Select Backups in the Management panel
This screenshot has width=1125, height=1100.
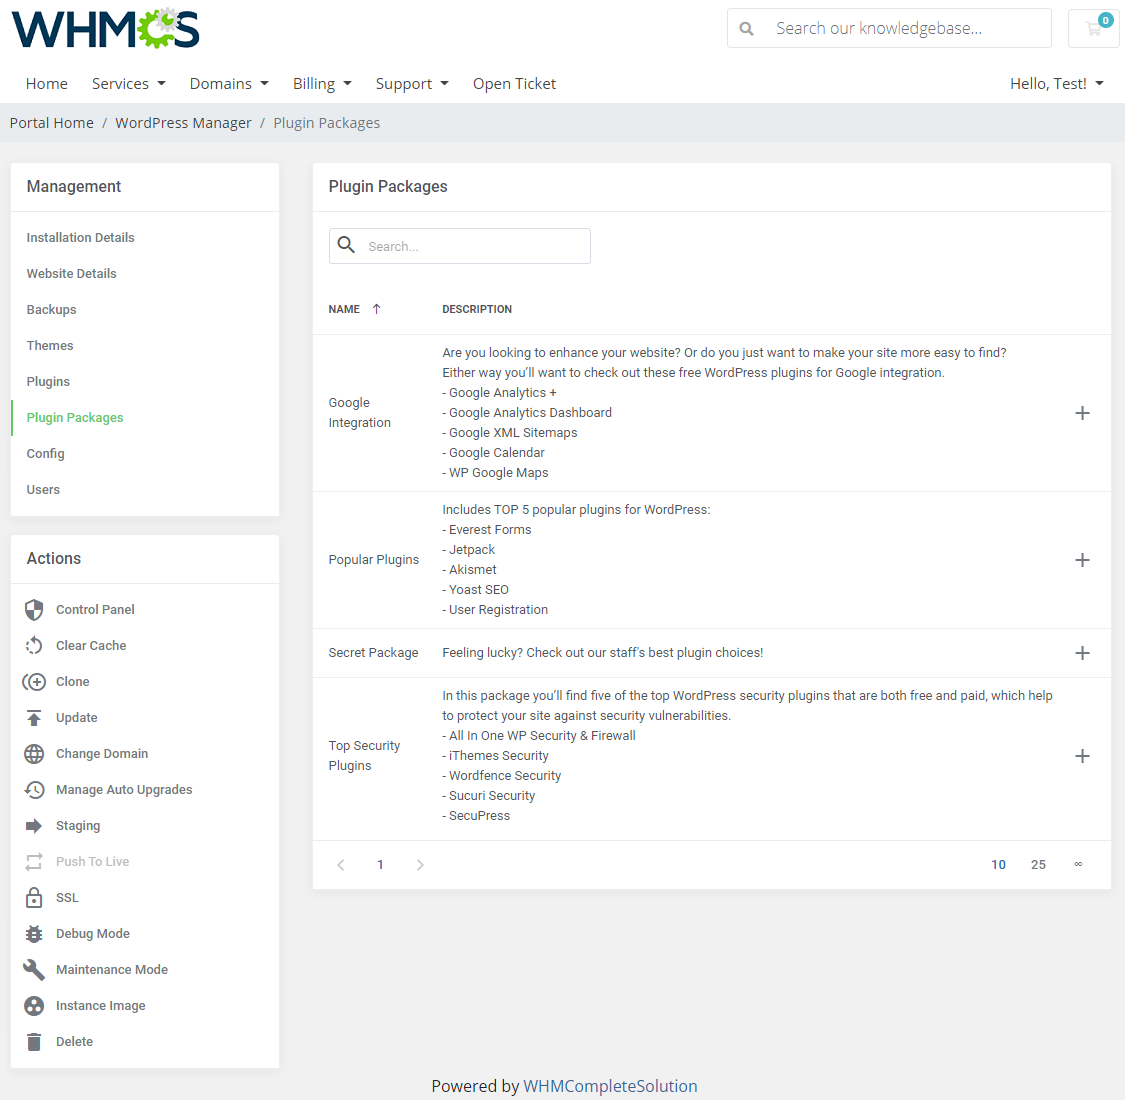pos(51,309)
